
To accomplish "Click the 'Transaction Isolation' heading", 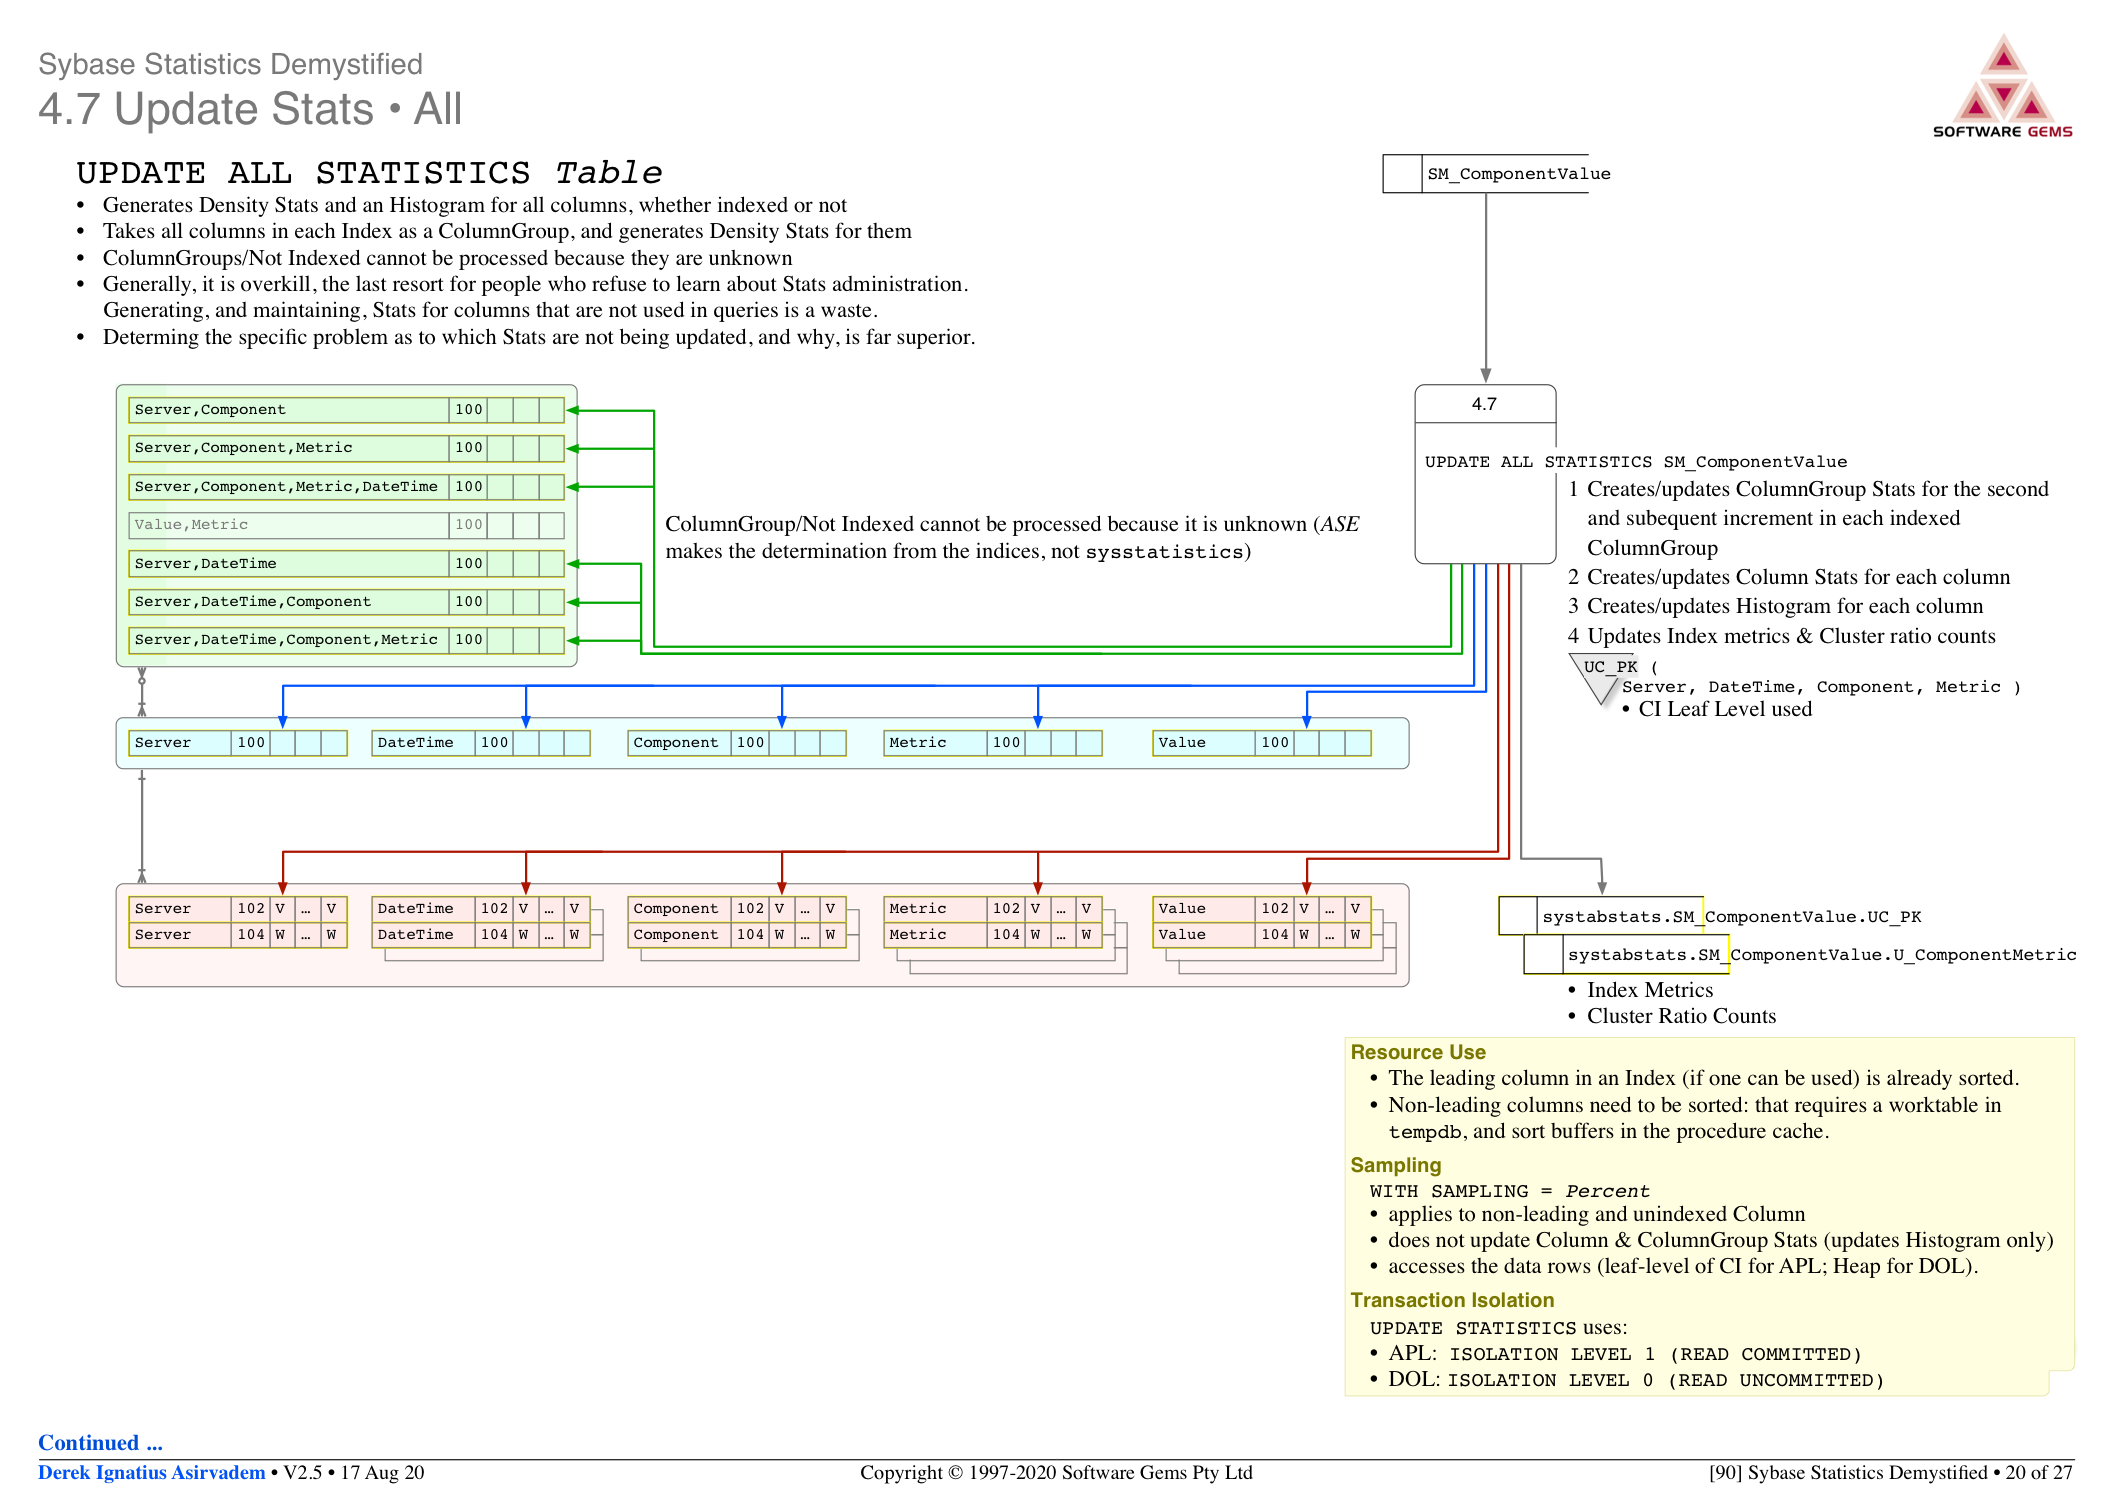I will coord(1452,1300).
